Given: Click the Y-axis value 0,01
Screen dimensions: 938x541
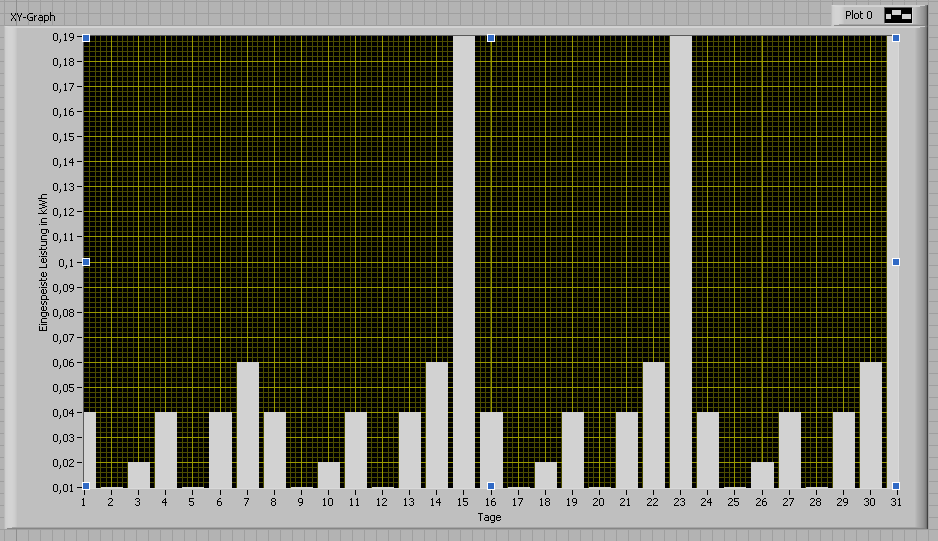Looking at the screenshot, I should coord(63,488).
